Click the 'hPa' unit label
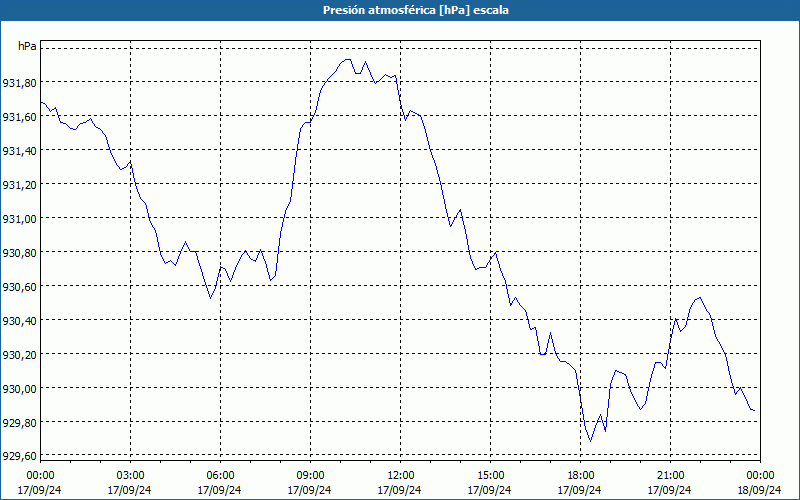Image resolution: width=800 pixels, height=500 pixels. tap(28, 46)
